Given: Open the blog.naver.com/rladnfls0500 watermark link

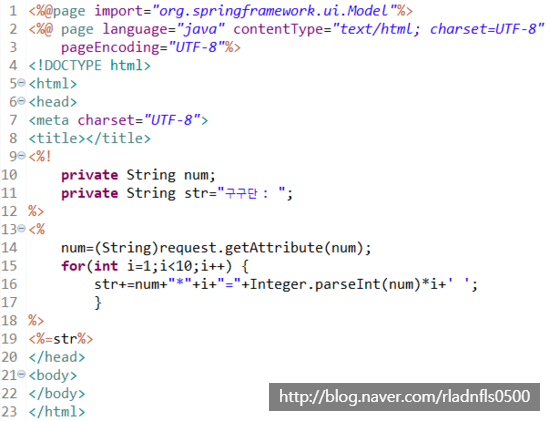Looking at the screenshot, I should point(404,397).
